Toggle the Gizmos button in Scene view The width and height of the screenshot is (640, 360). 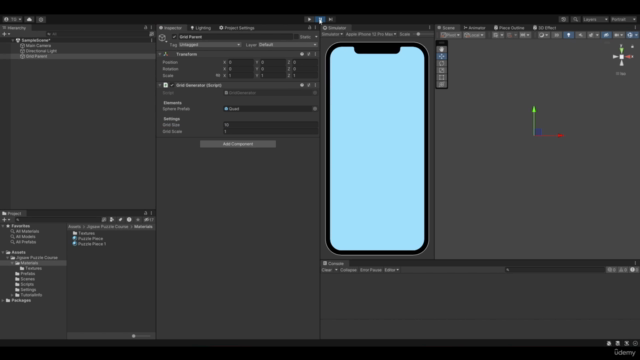[x=630, y=35]
